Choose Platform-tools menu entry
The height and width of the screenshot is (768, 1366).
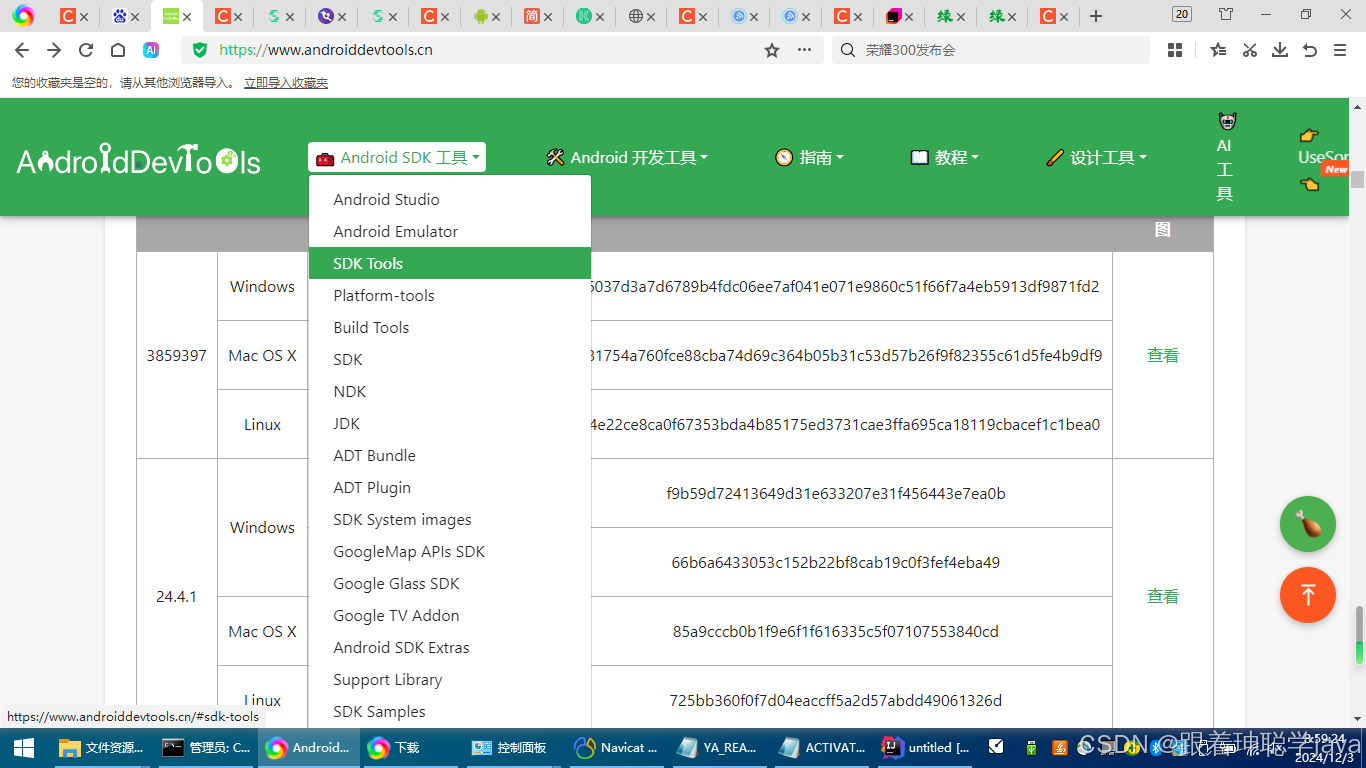click(450, 295)
